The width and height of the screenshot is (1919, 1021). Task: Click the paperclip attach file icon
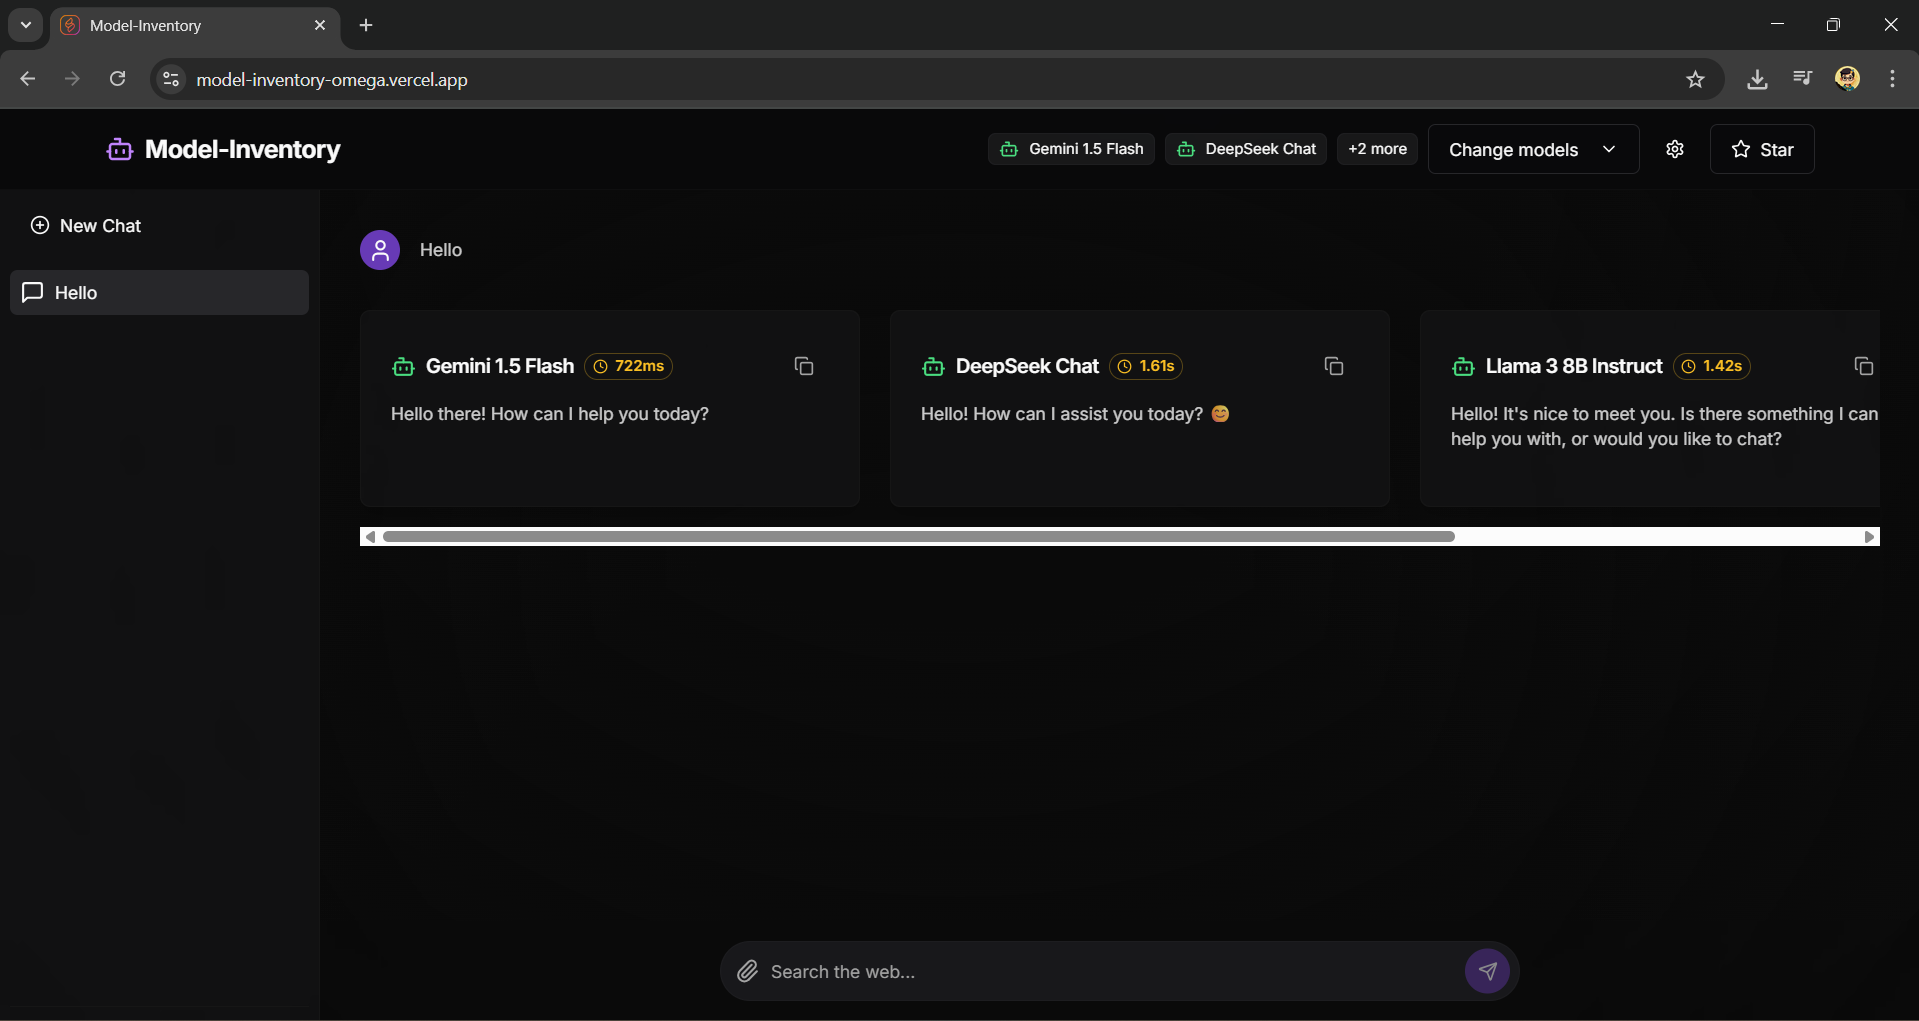pyautogui.click(x=747, y=971)
